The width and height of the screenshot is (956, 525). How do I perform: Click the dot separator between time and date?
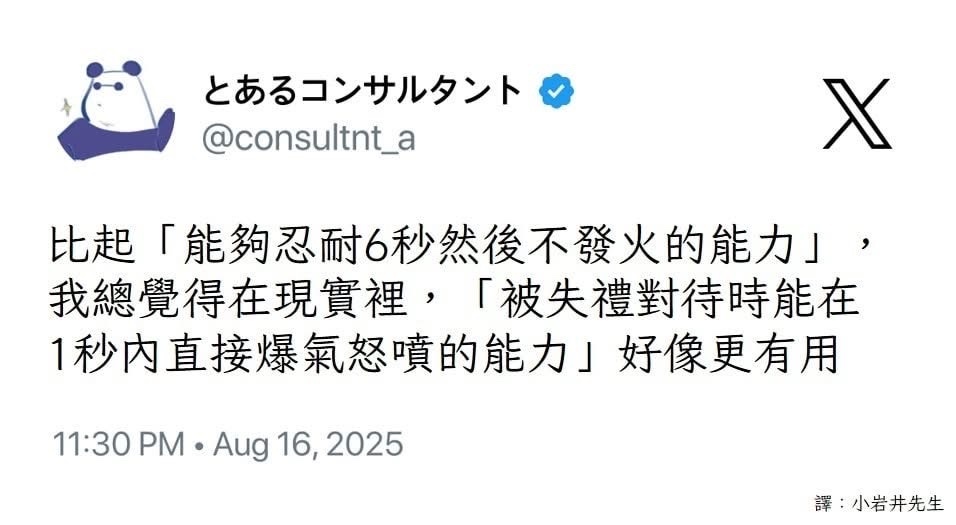tap(199, 446)
